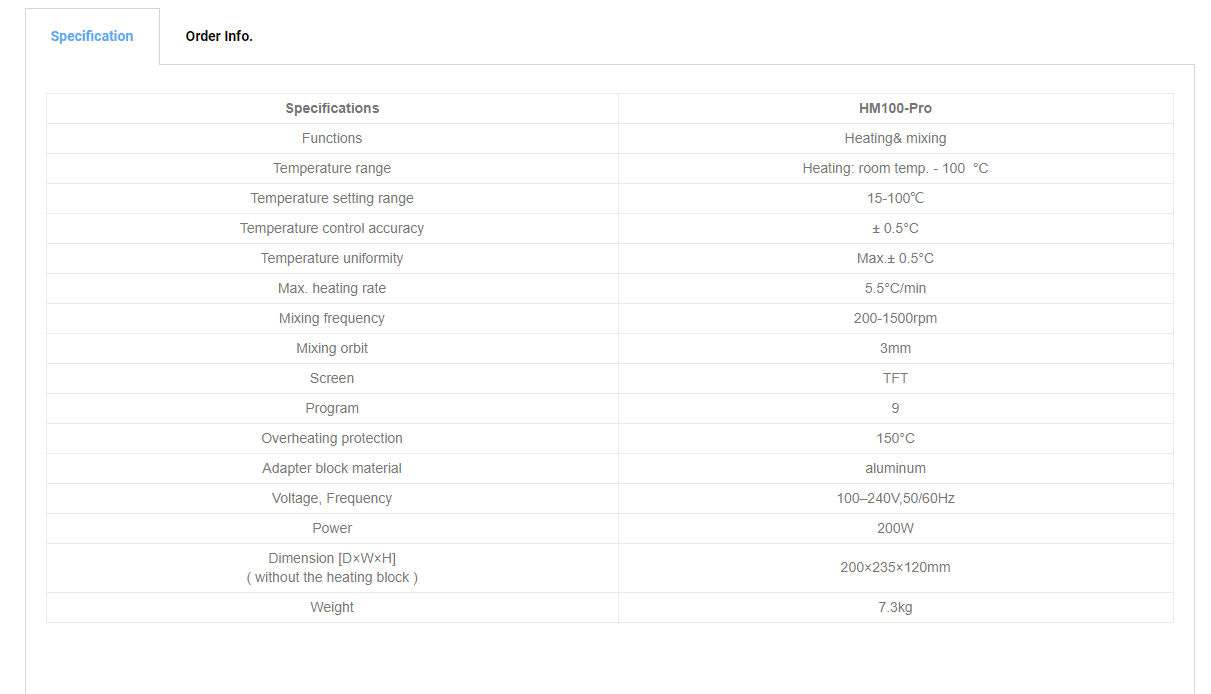1211x694 pixels.
Task: Click the TFT screen value
Action: click(x=895, y=378)
